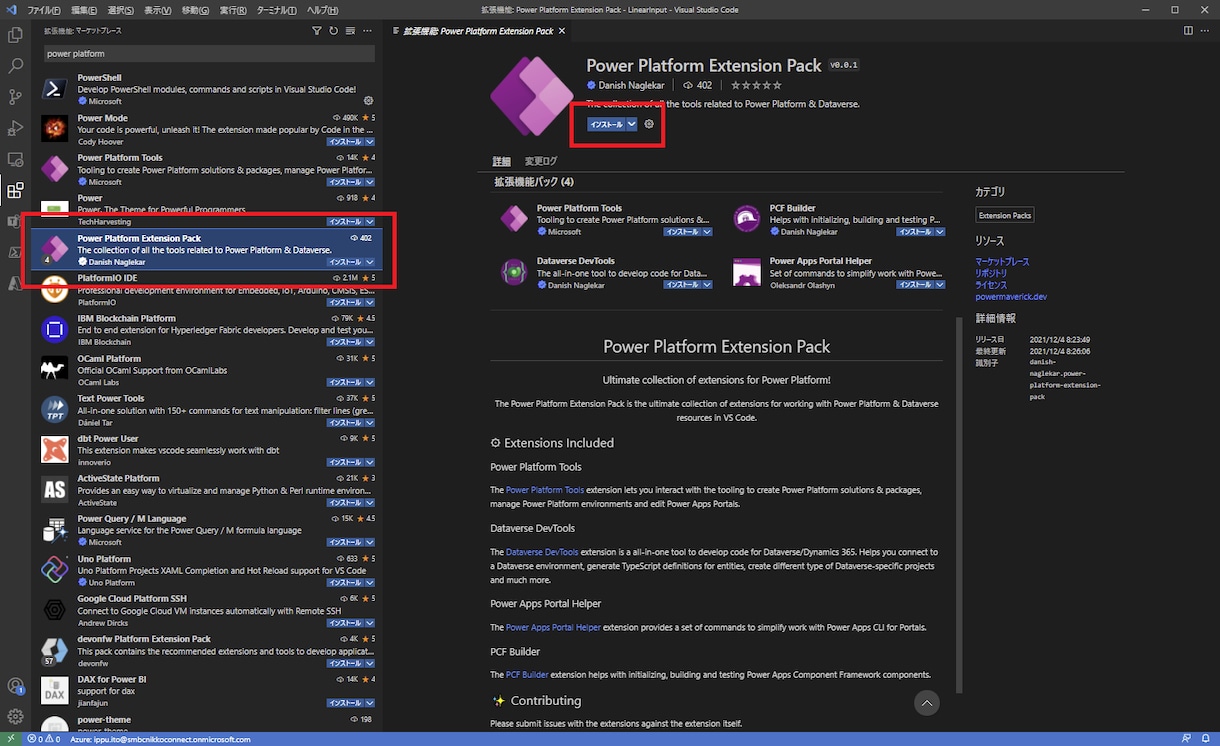Close the Power Platform Extension Pack tab
The image size is (1220, 746).
[x=563, y=31]
